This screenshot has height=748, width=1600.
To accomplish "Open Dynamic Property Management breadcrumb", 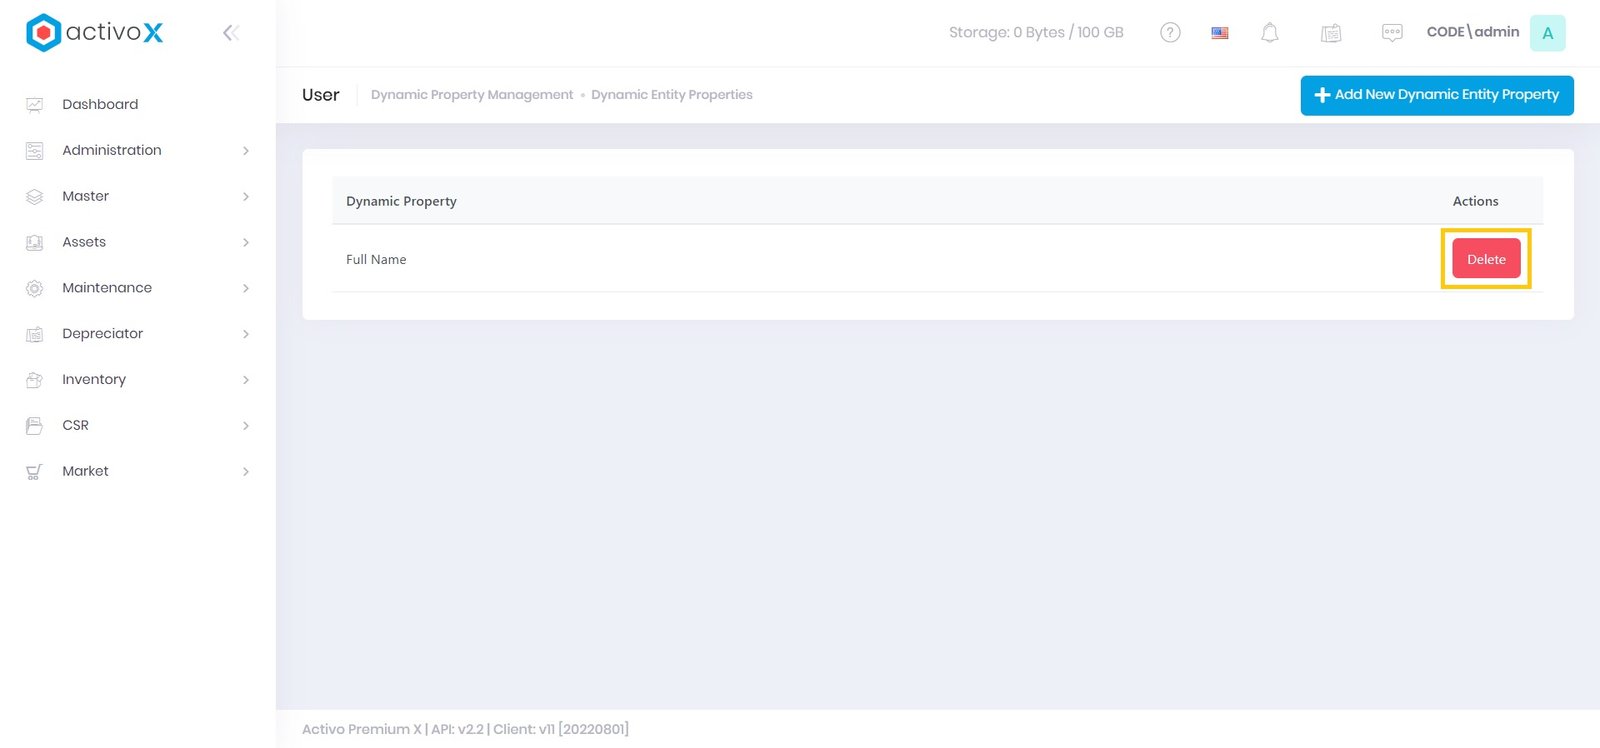I will coord(472,95).
